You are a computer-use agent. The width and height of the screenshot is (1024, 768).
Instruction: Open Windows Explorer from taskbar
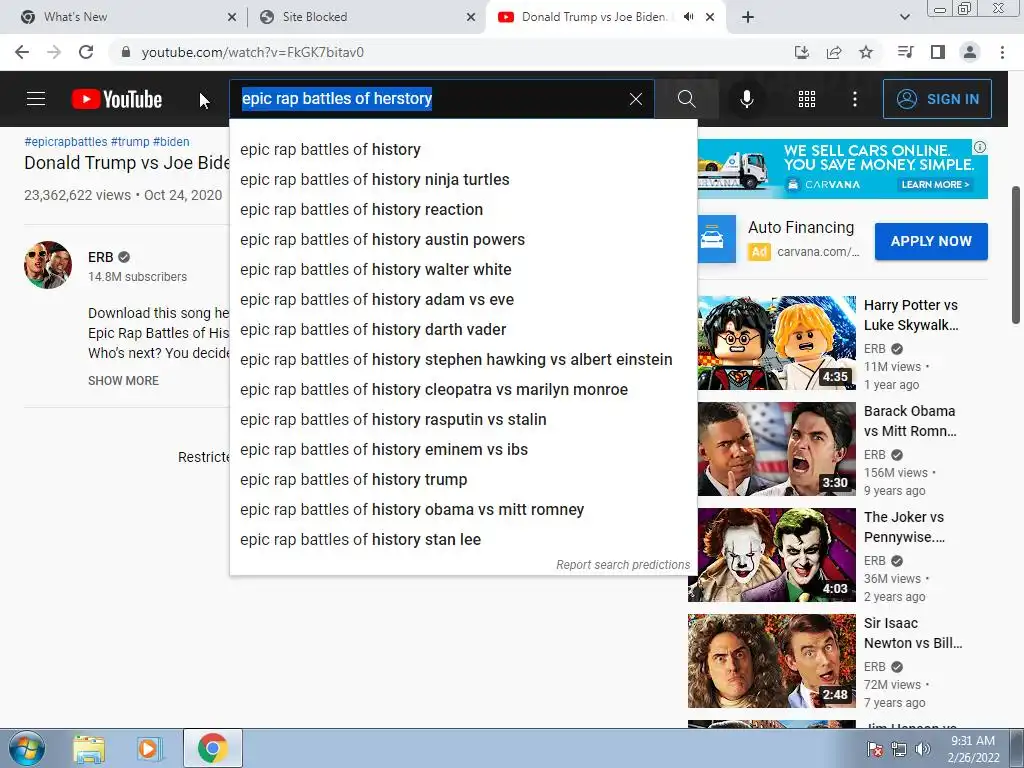click(89, 749)
